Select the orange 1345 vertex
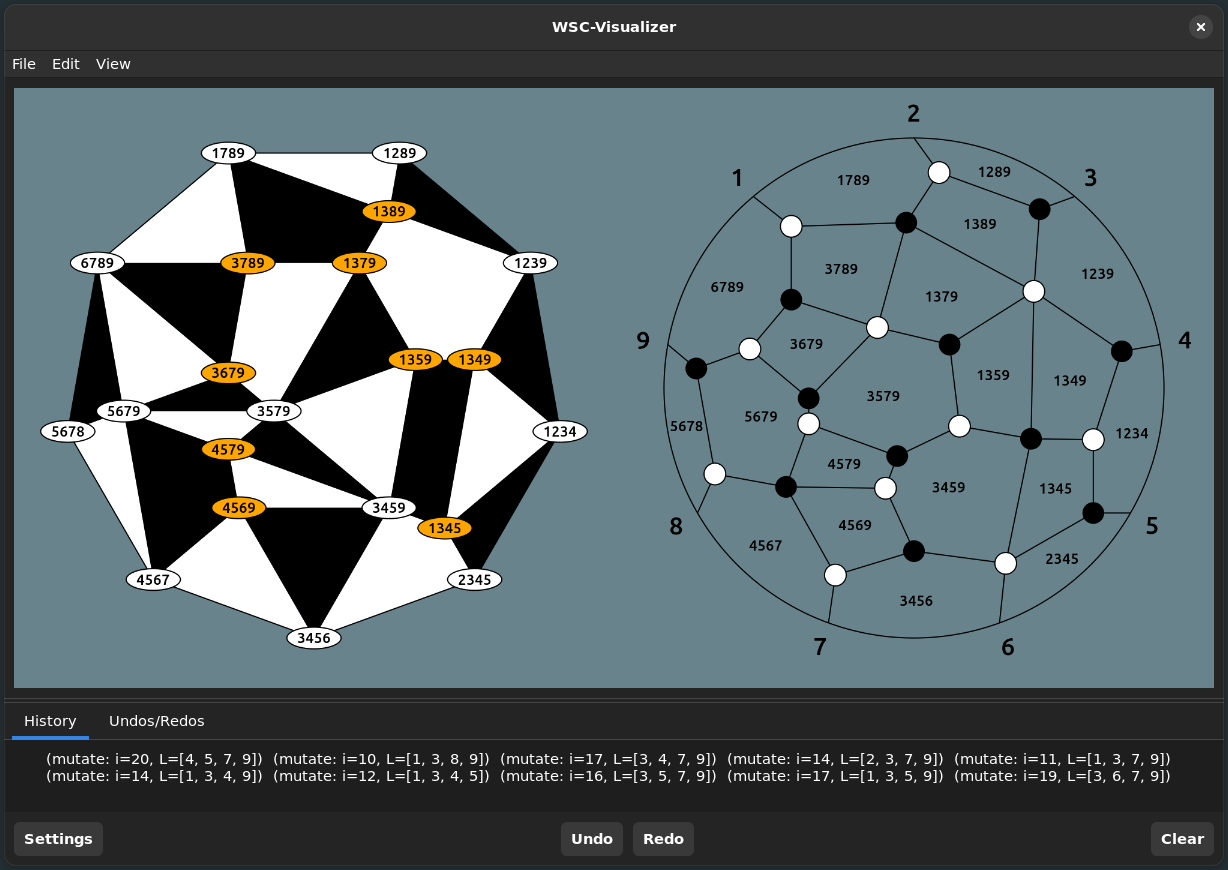 pos(444,528)
